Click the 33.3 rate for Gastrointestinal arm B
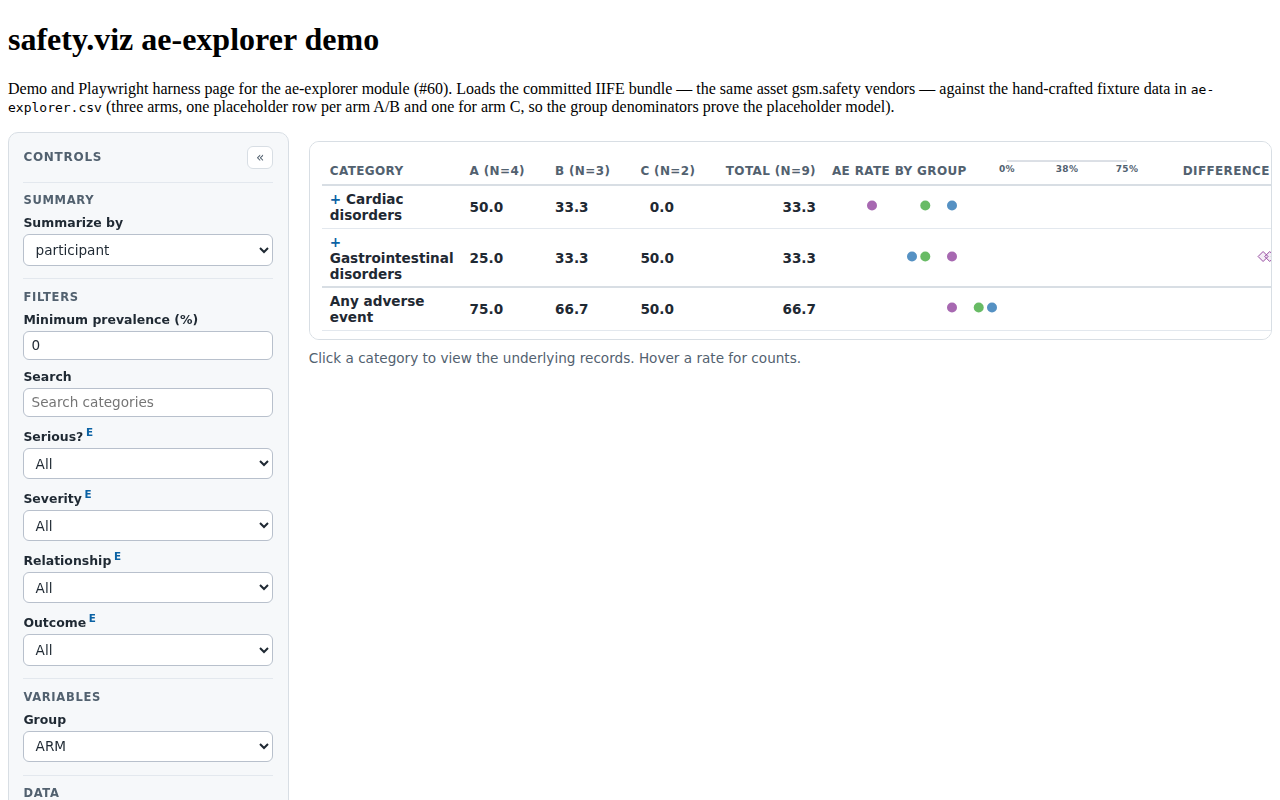1280x800 pixels. pos(572,258)
